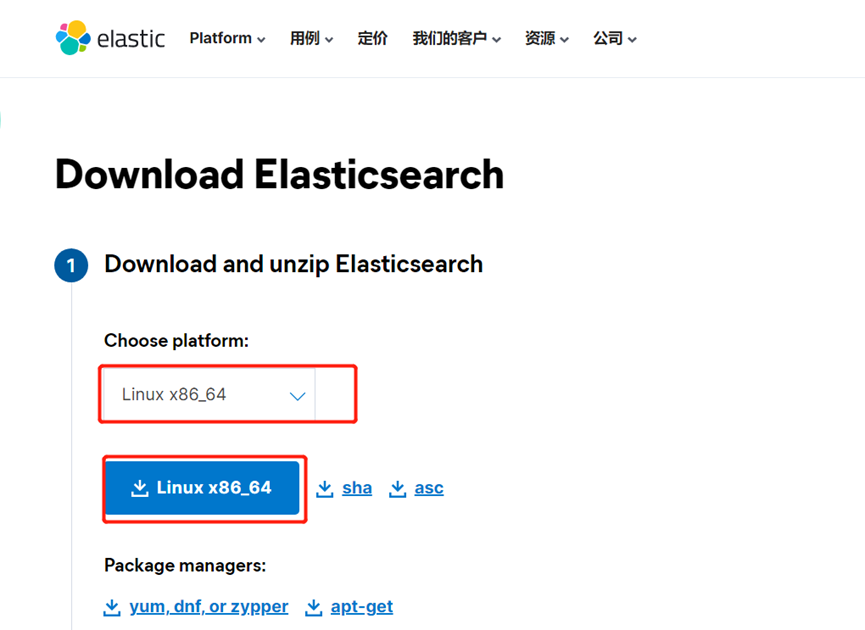Screen dimensions: 865x630
Task: Click the download icon next to apt-get
Action: [x=313, y=606]
